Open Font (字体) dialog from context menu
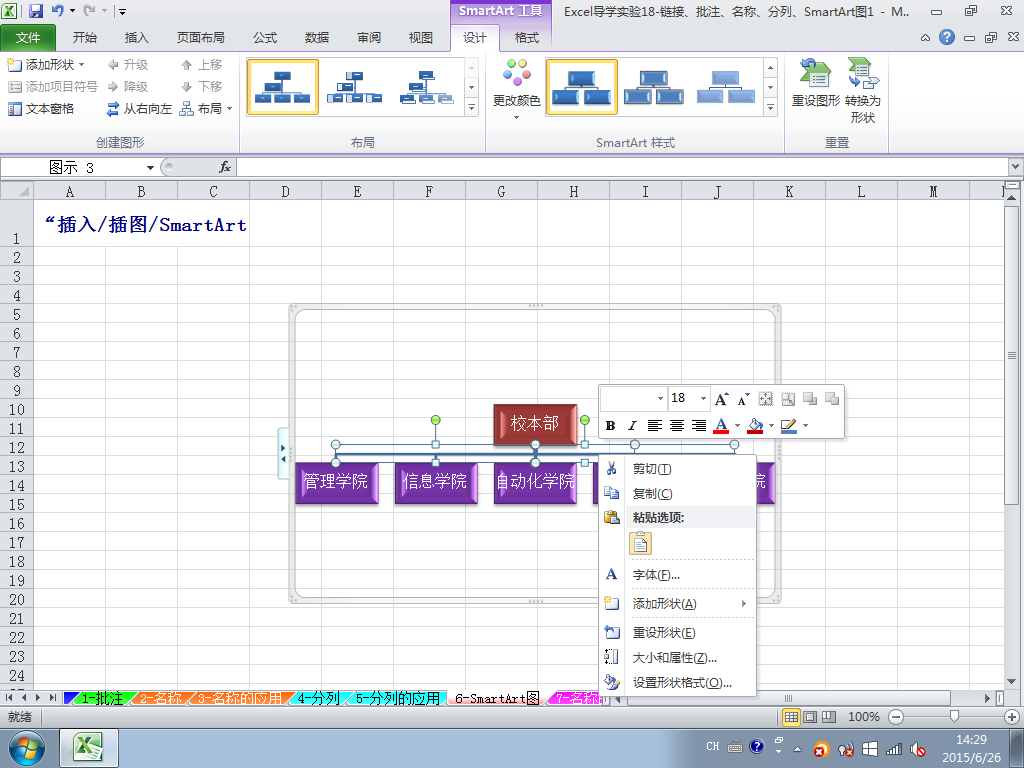The height and width of the screenshot is (768, 1024). tap(677, 575)
